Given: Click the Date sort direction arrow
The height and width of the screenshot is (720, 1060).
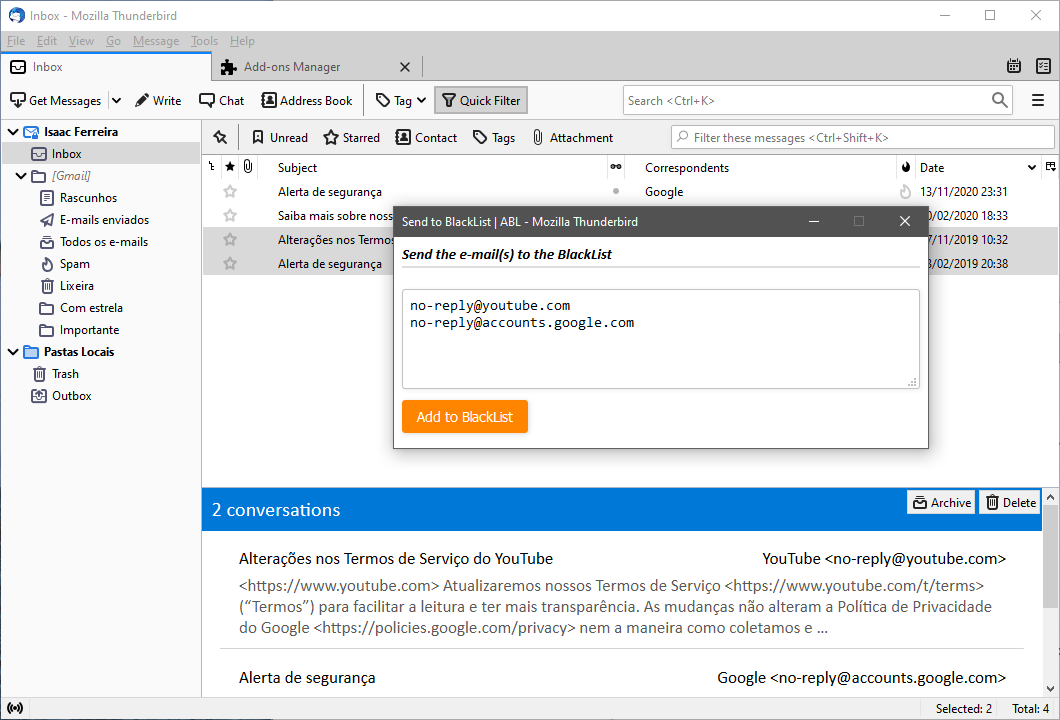Looking at the screenshot, I should pyautogui.click(x=1032, y=168).
